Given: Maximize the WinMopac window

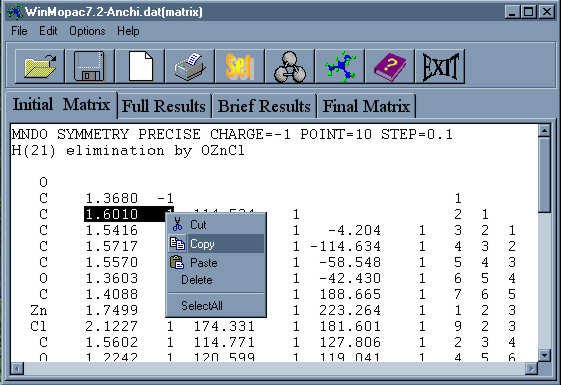Looking at the screenshot, I should tap(528, 12).
